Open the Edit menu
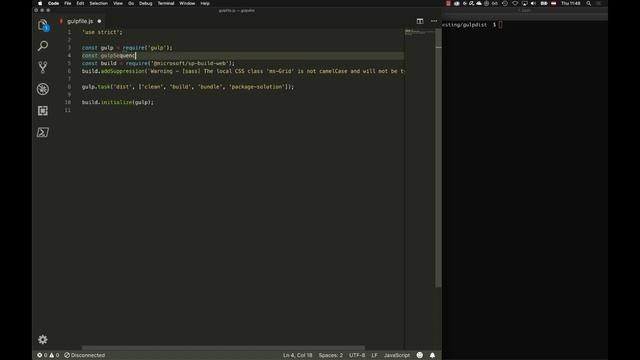 tap(80, 3)
